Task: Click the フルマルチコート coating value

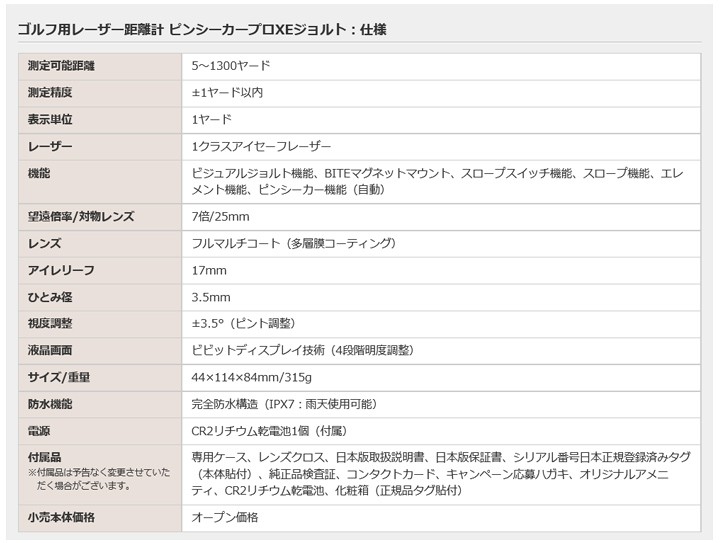Action: (x=294, y=244)
